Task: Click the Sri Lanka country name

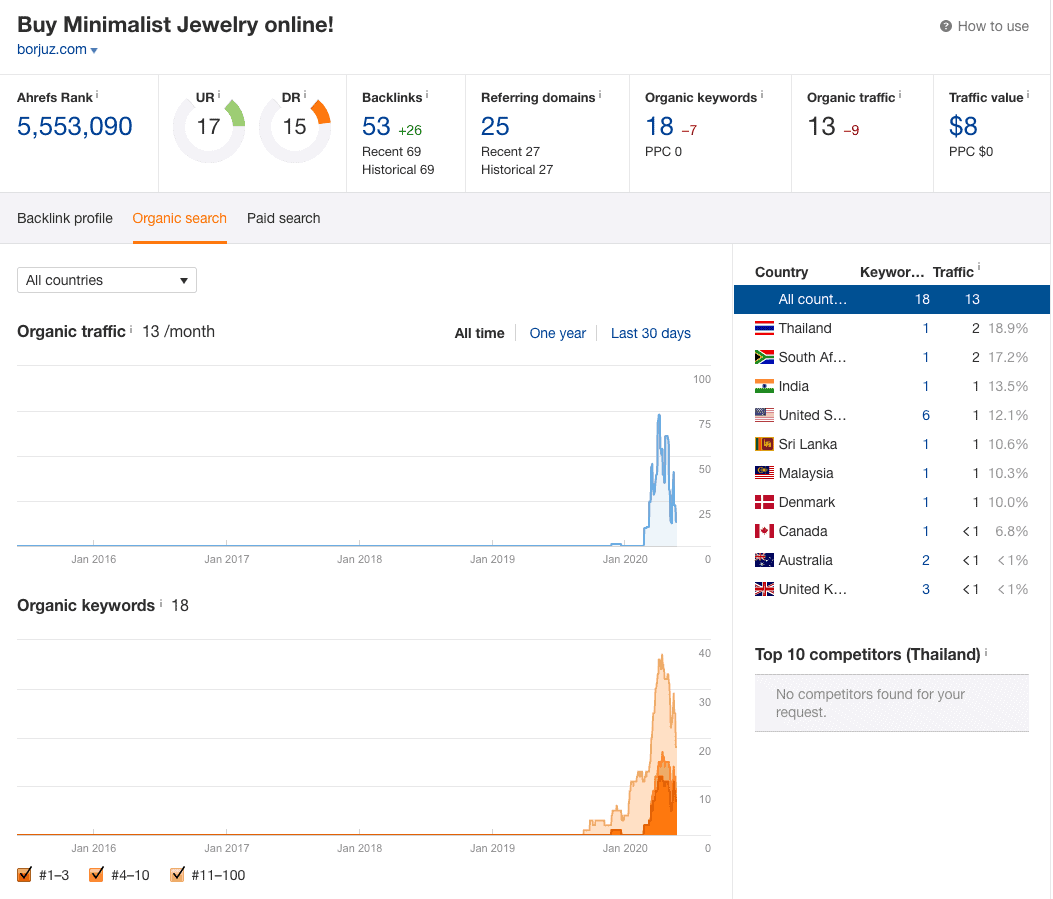Action: (x=808, y=444)
